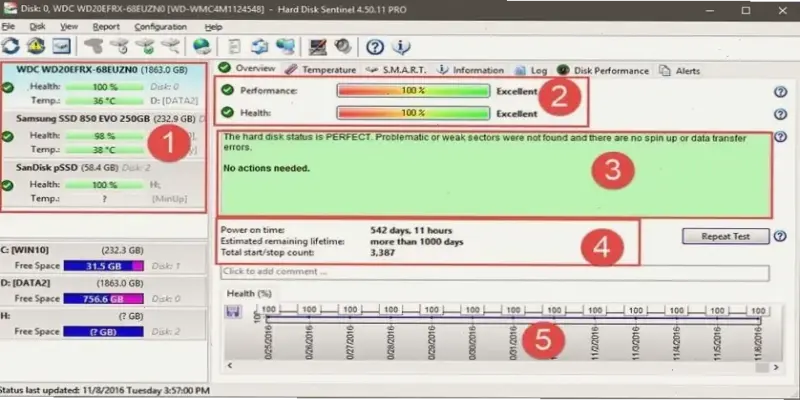Open the Report menu
800x400 pixels.
[106, 26]
